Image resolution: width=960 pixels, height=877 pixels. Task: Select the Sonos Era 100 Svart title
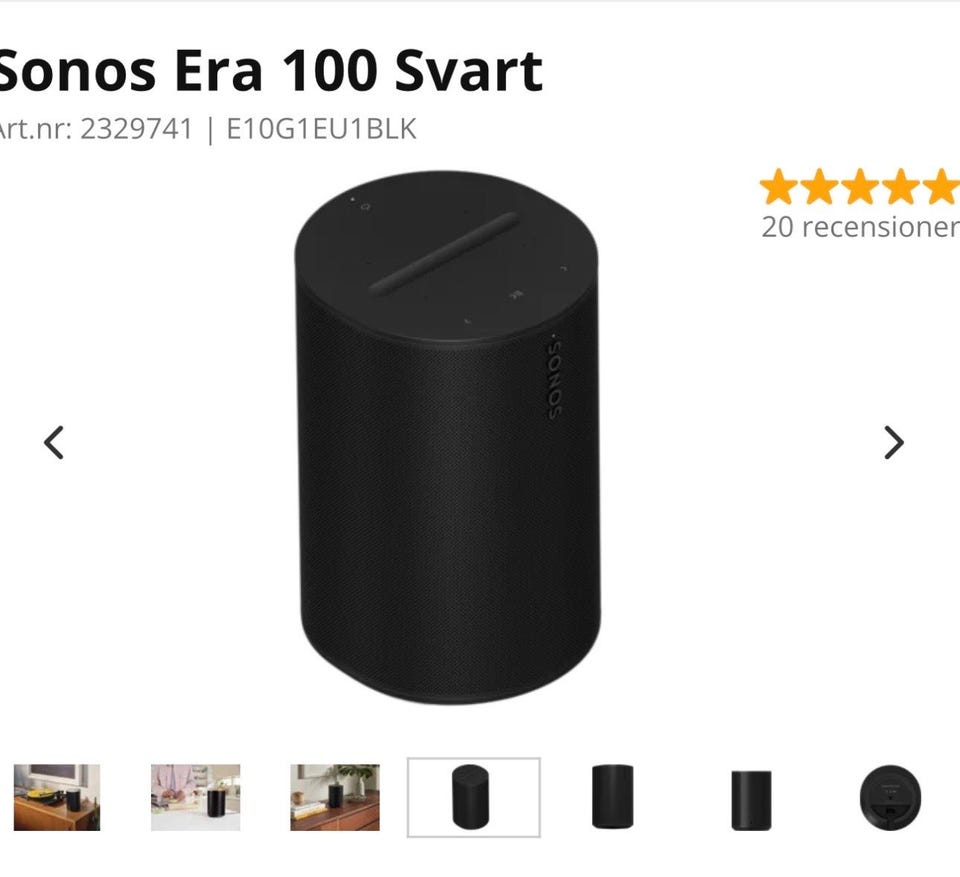click(x=271, y=71)
